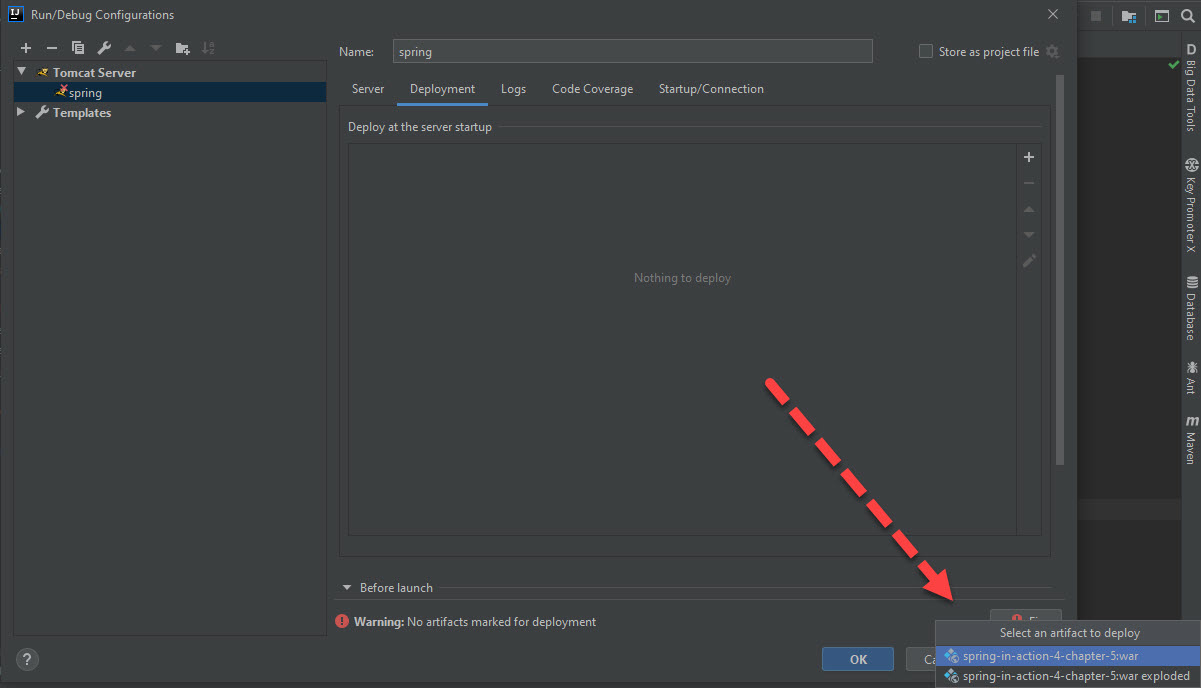The height and width of the screenshot is (688, 1201).
Task: Move configuration up in the left toolbar
Action: (x=130, y=48)
